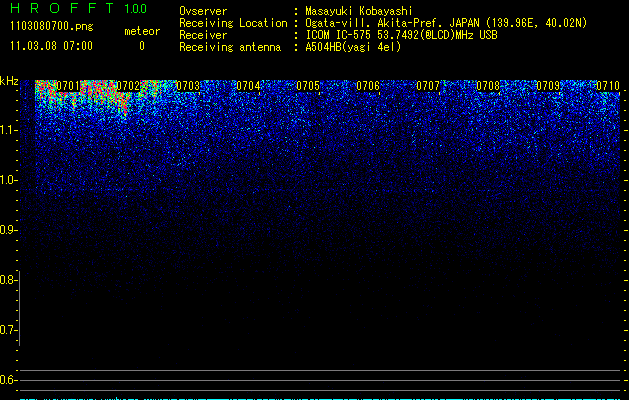Screen dimensions: 629x400
Task: Click the 0703 time marker
Action: pos(188,86)
